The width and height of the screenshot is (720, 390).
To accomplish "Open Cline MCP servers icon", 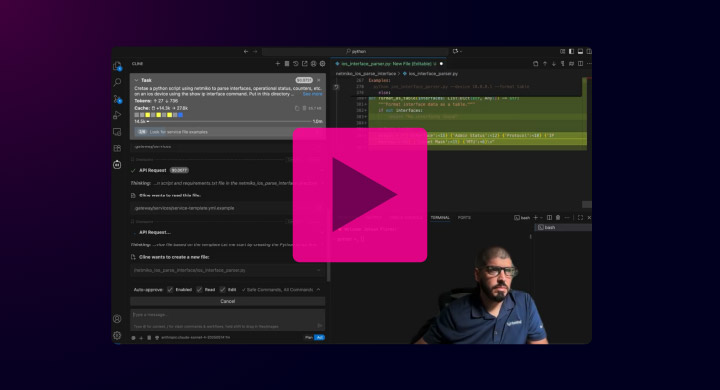I will pyautogui.click(x=287, y=64).
